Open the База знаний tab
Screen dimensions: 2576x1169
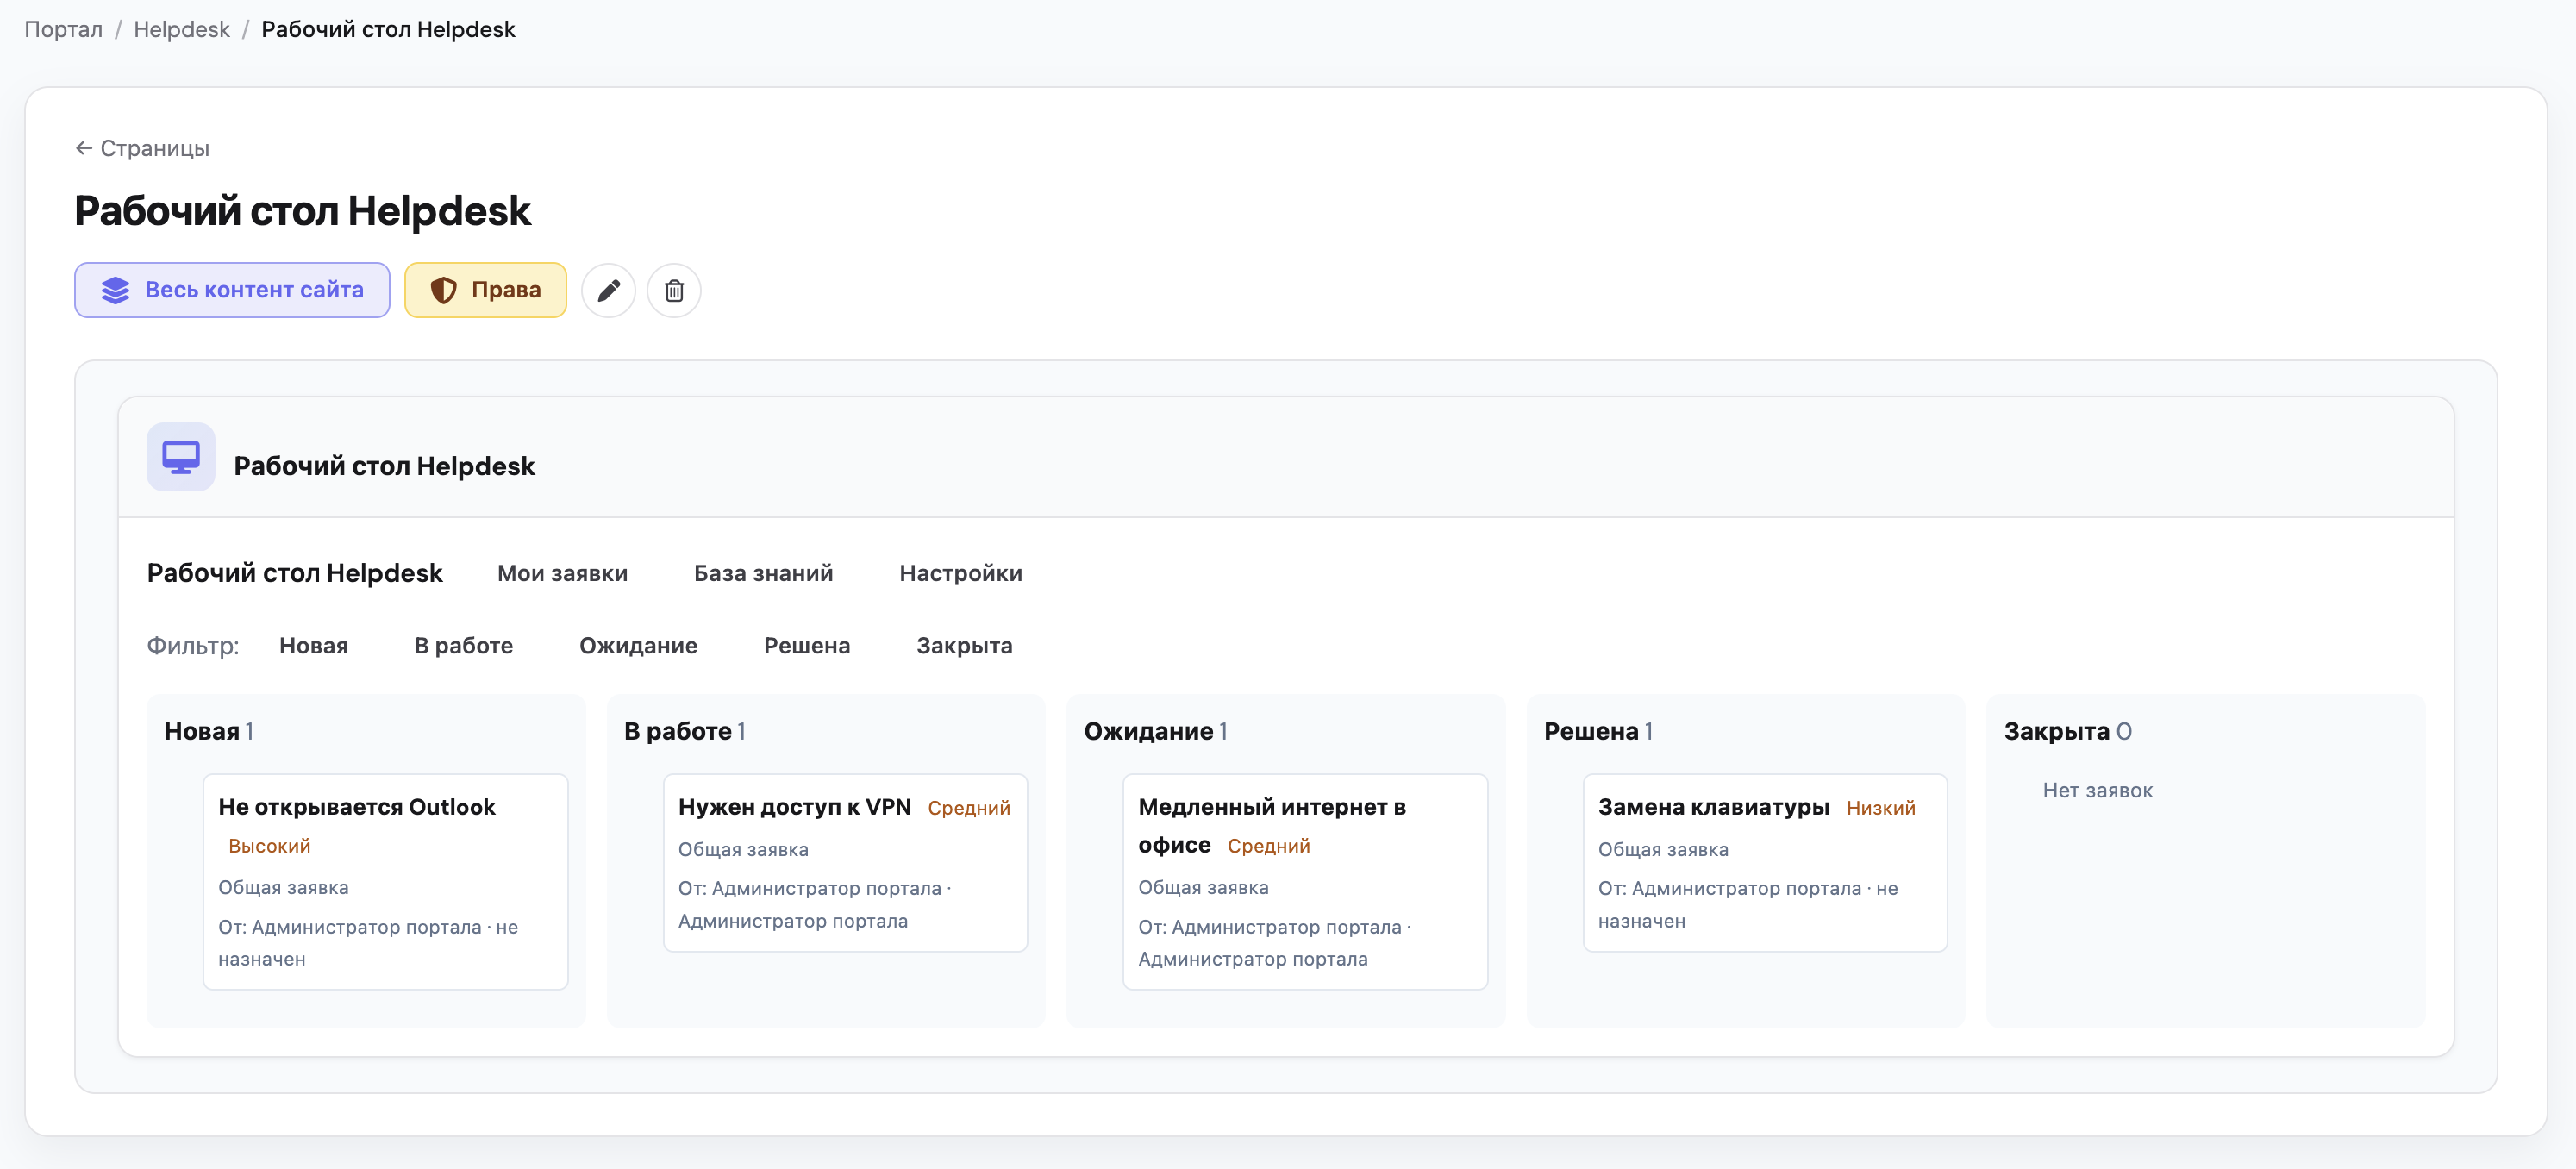click(x=764, y=573)
